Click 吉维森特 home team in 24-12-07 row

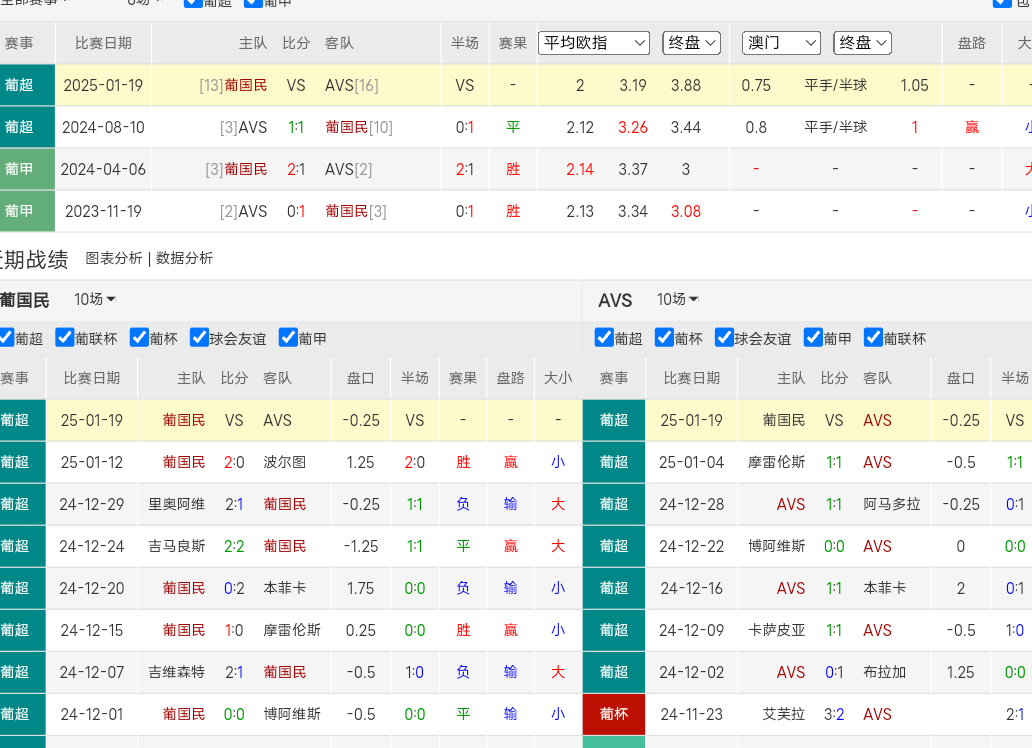tap(176, 672)
